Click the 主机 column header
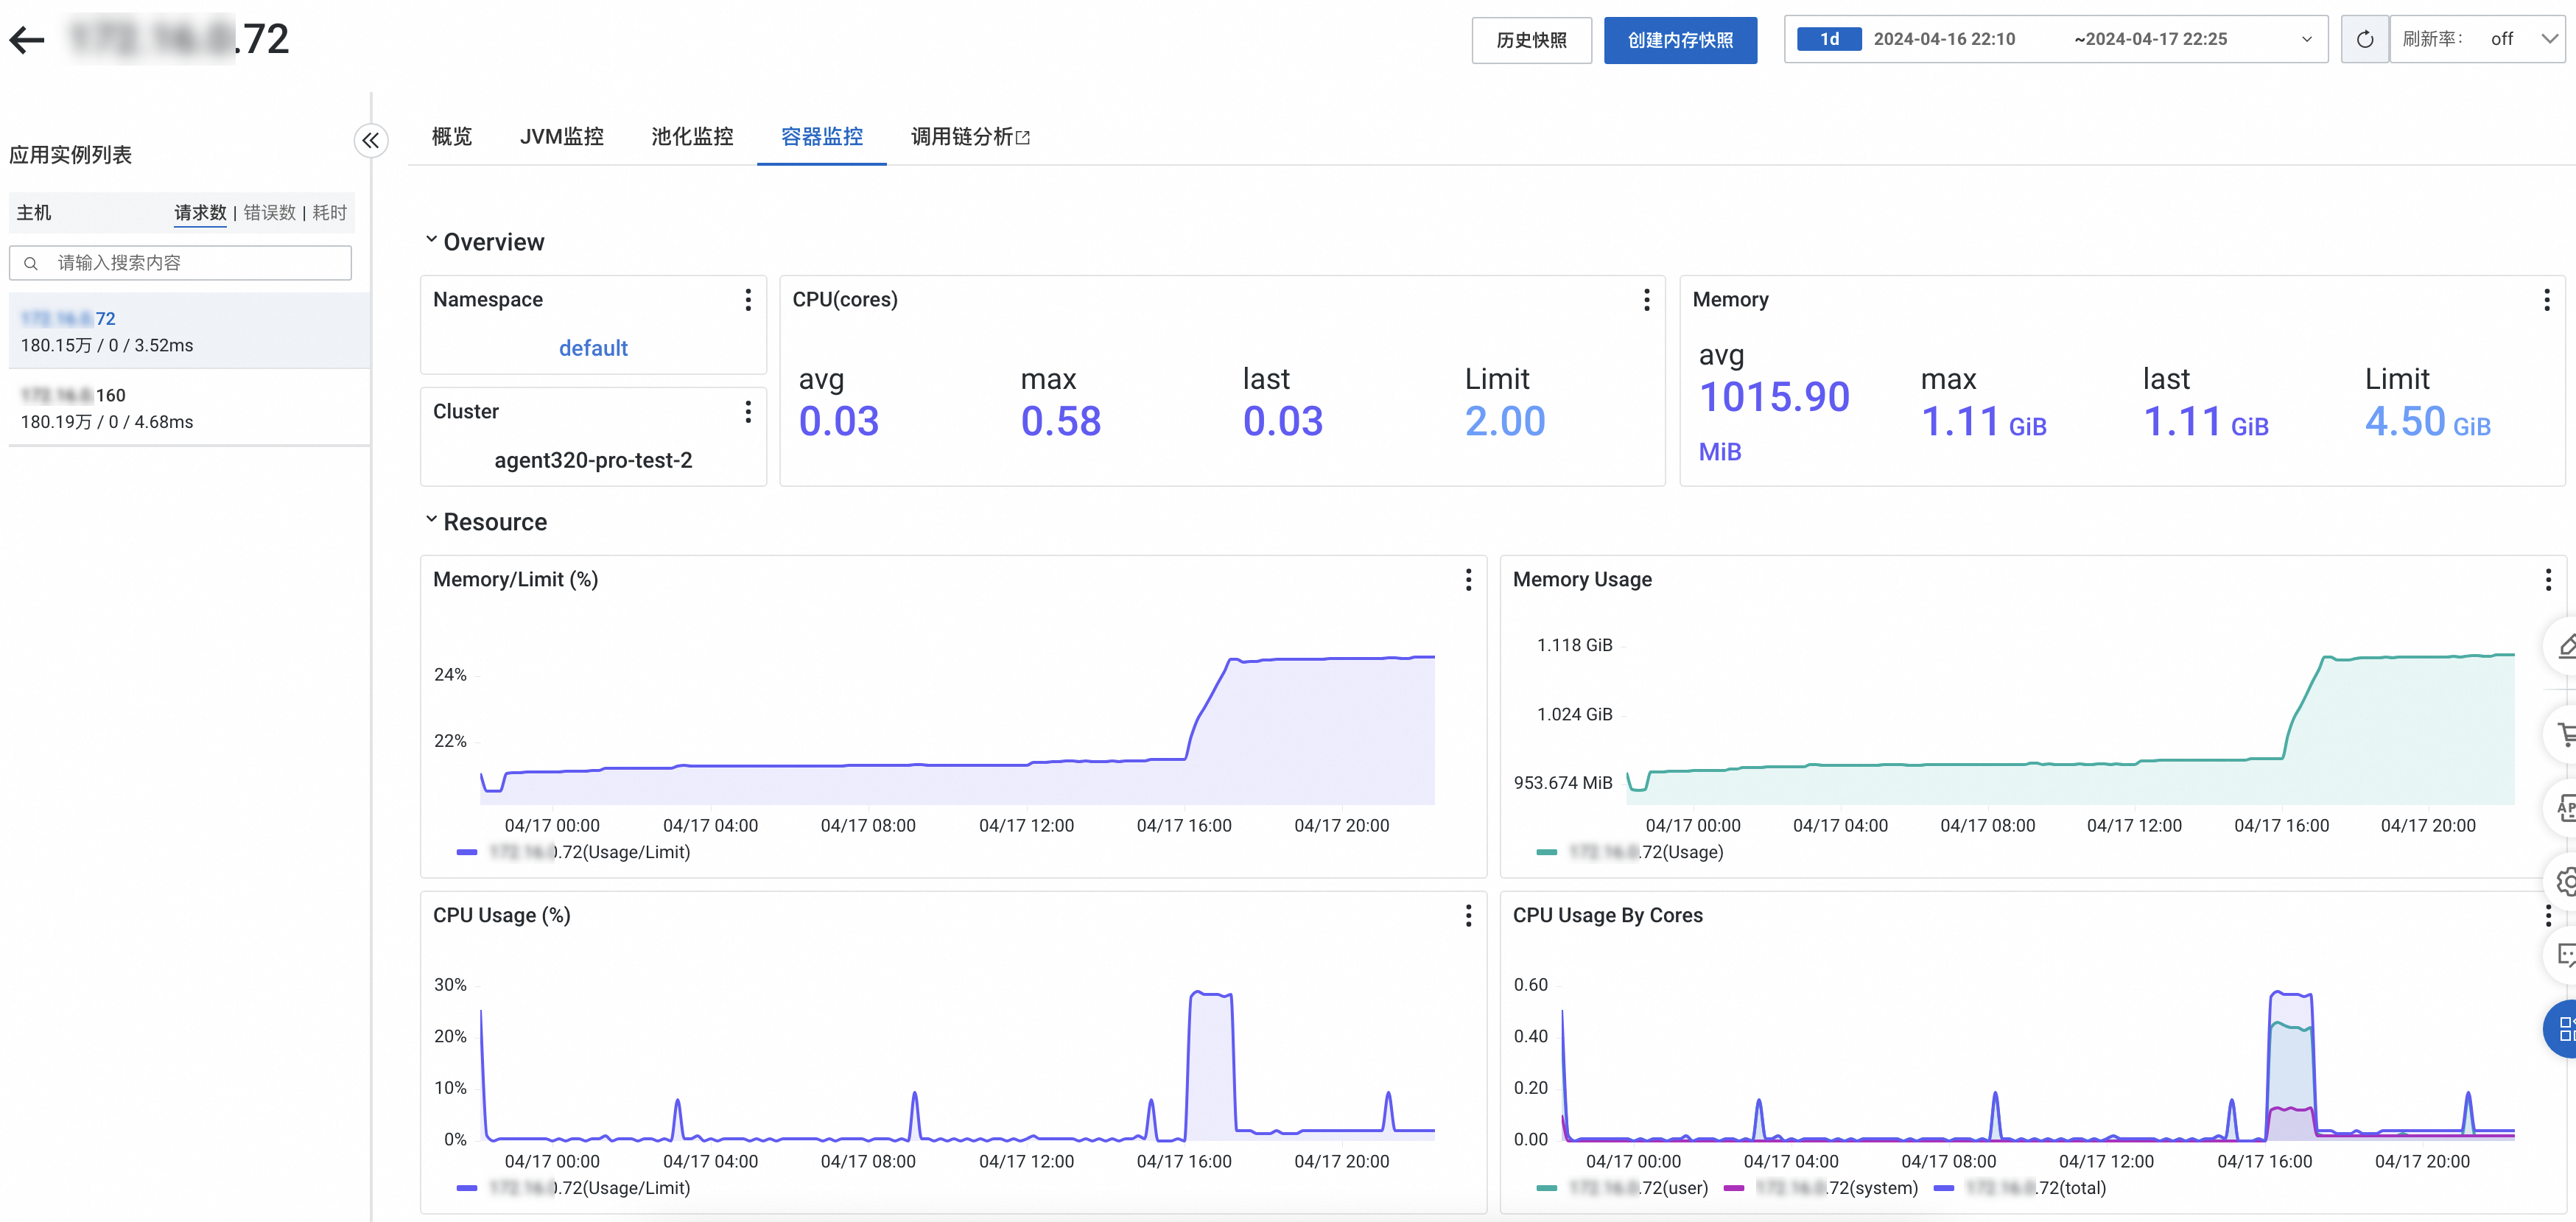Screen dimensions: 2576x1222 (x=34, y=213)
